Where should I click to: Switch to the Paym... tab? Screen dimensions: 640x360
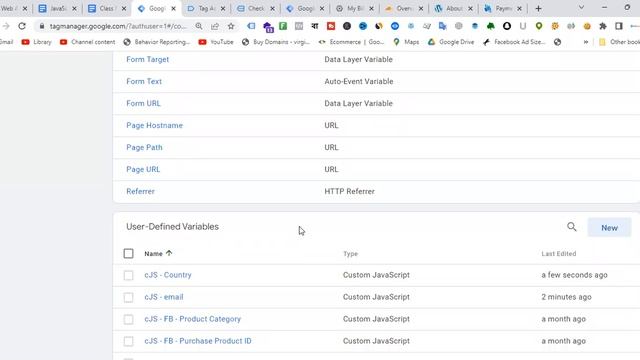coord(503,9)
